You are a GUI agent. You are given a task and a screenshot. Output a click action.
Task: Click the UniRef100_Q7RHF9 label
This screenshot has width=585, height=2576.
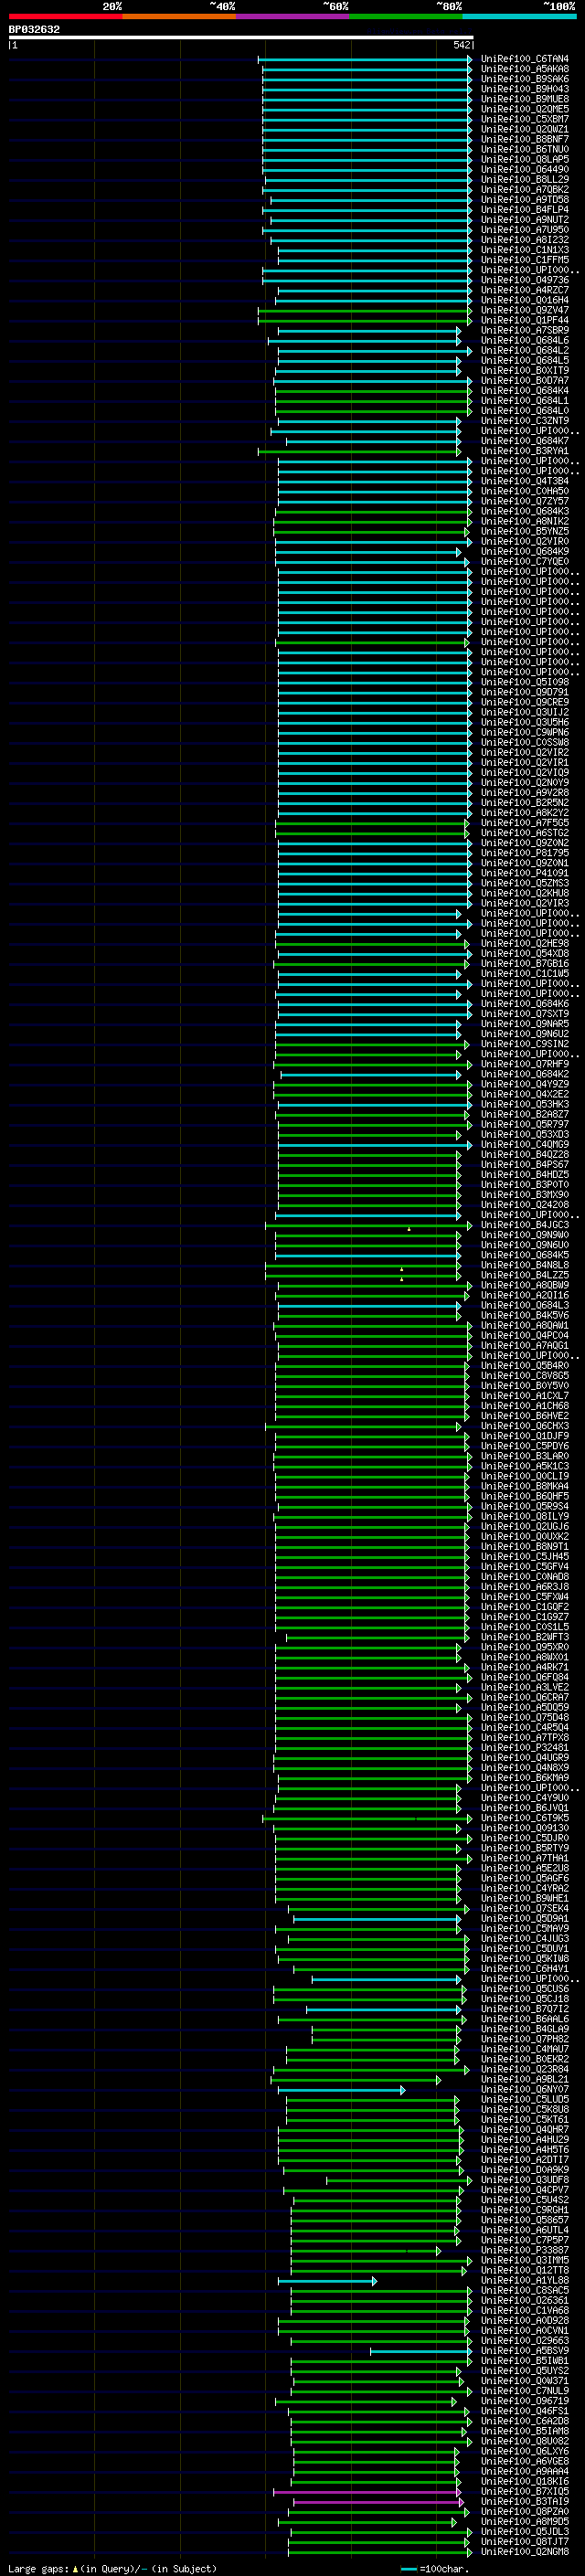point(525,1064)
